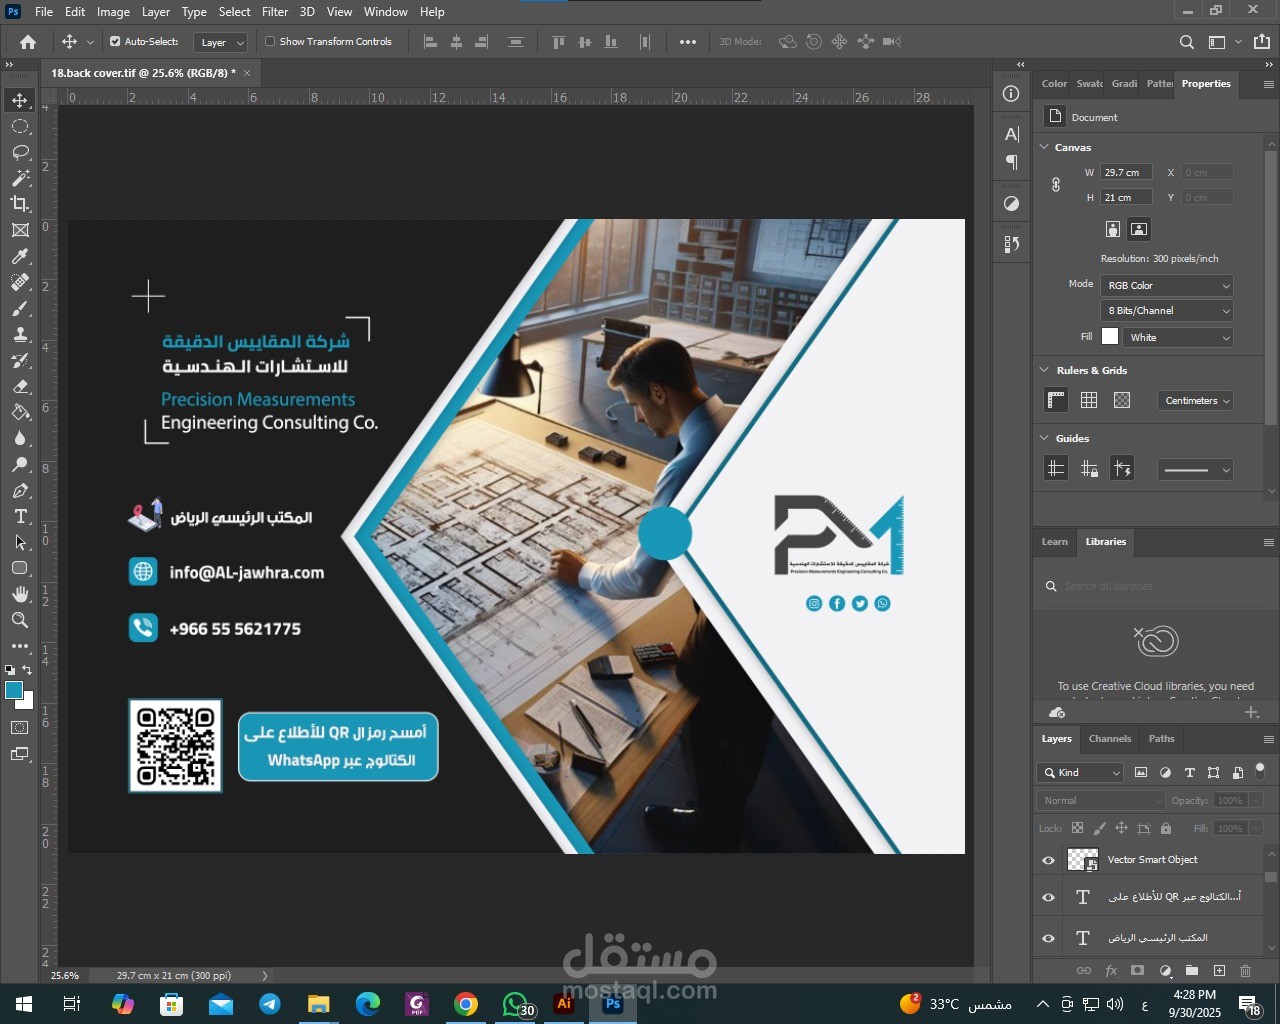Delete layer using the trash icon
1280x1024 pixels.
pos(1245,970)
